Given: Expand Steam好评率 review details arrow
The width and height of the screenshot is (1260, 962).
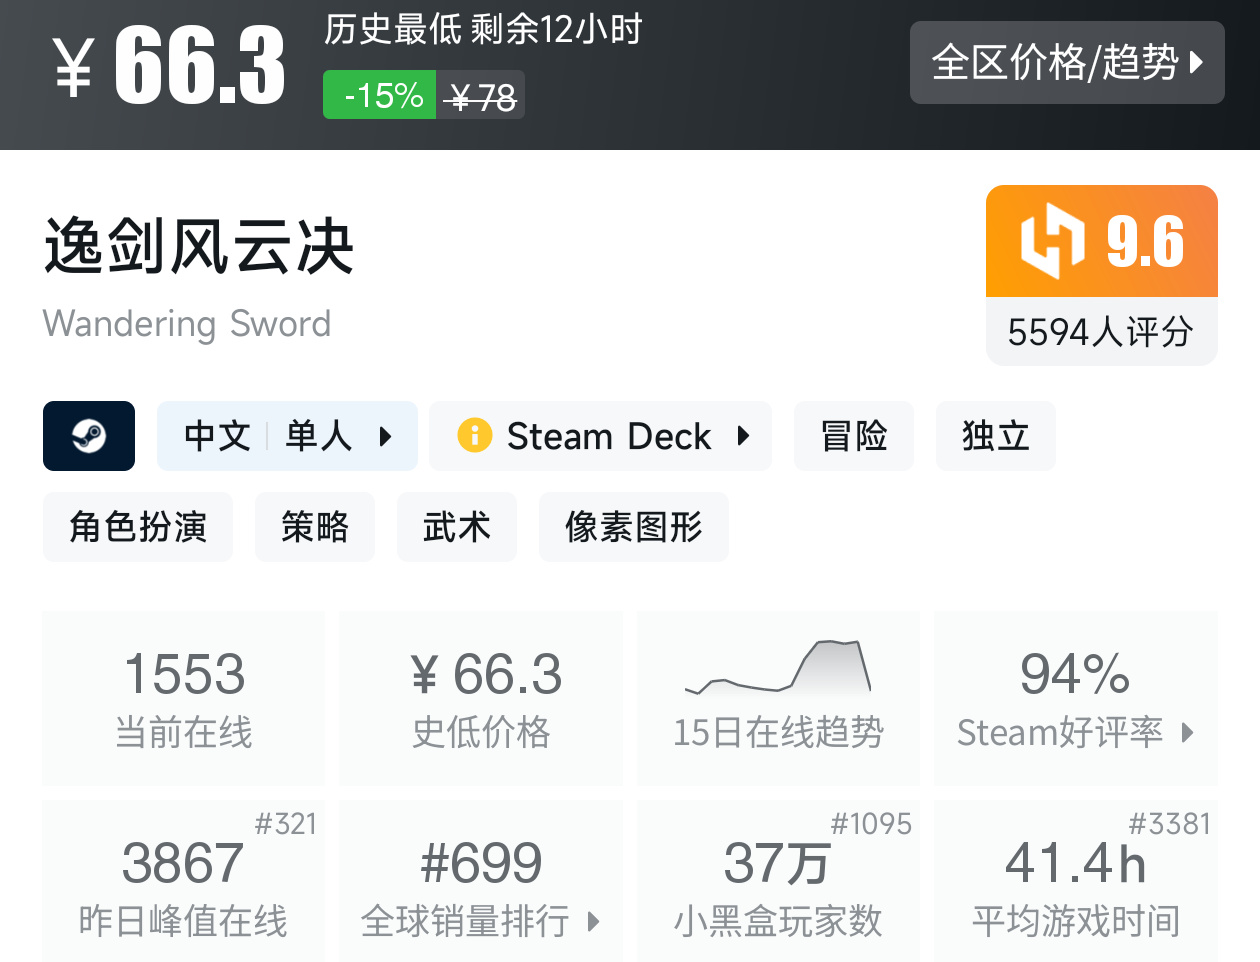Looking at the screenshot, I should point(1188,732).
